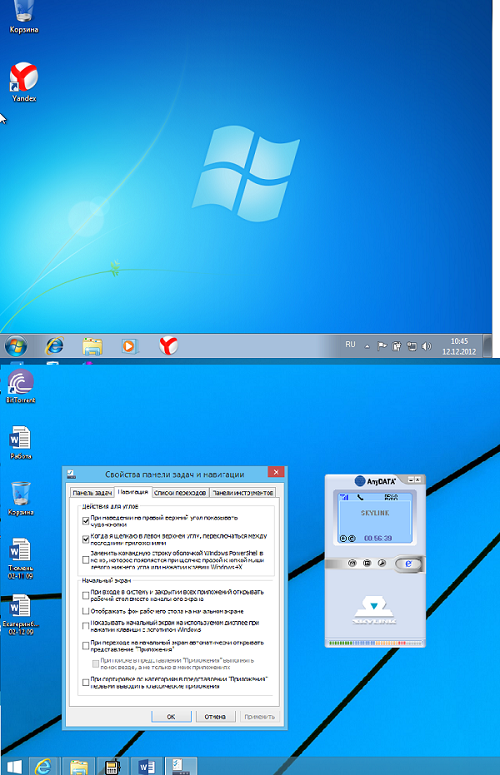This screenshot has height=775, width=500.
Task: Open File Explorer on the Windows 8 taskbar
Action: click(79, 766)
